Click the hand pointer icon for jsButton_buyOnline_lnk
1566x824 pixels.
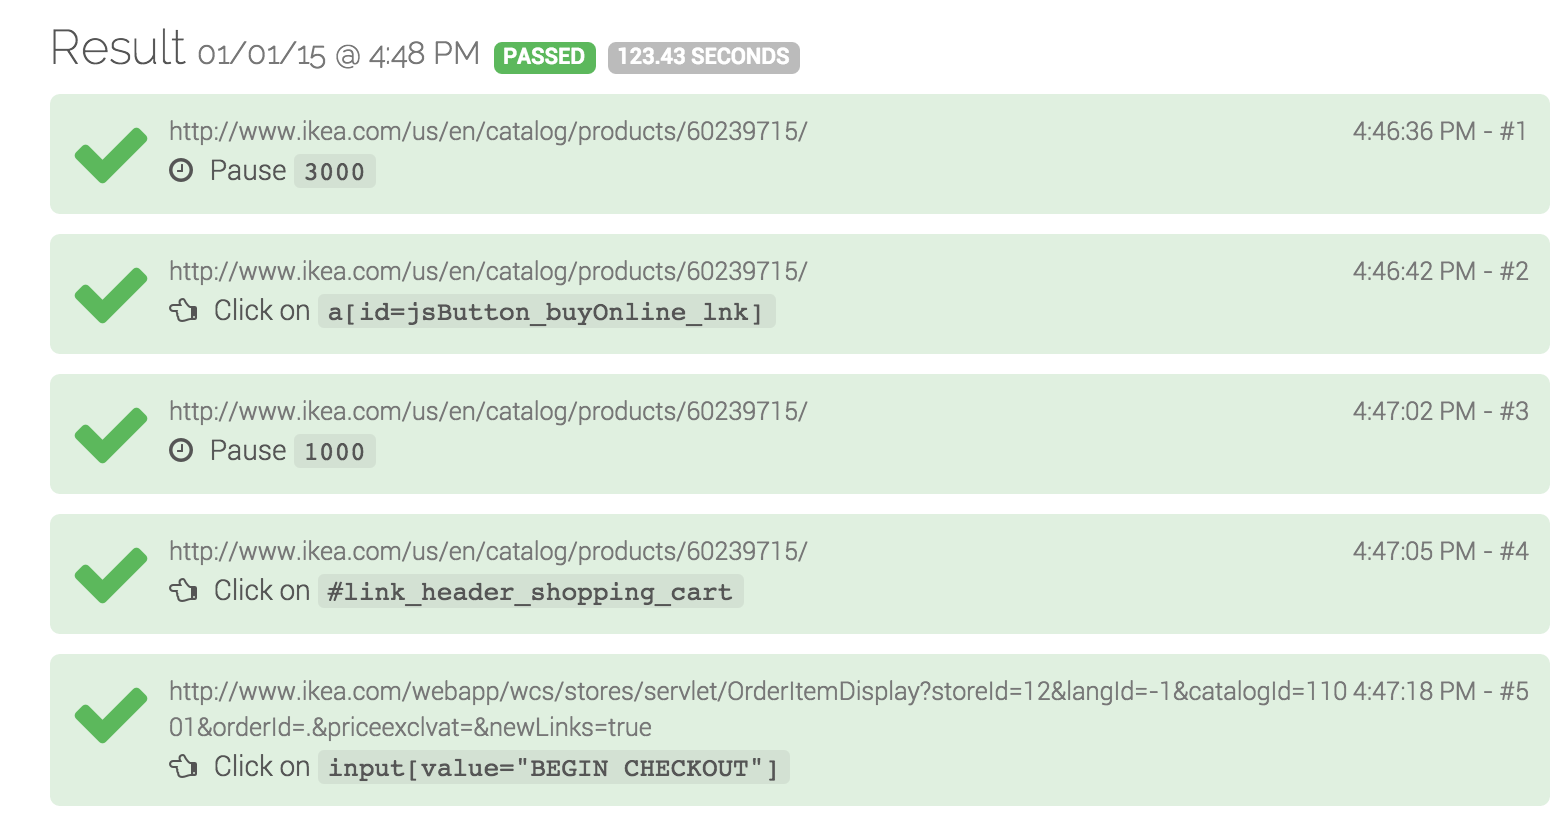tap(183, 311)
